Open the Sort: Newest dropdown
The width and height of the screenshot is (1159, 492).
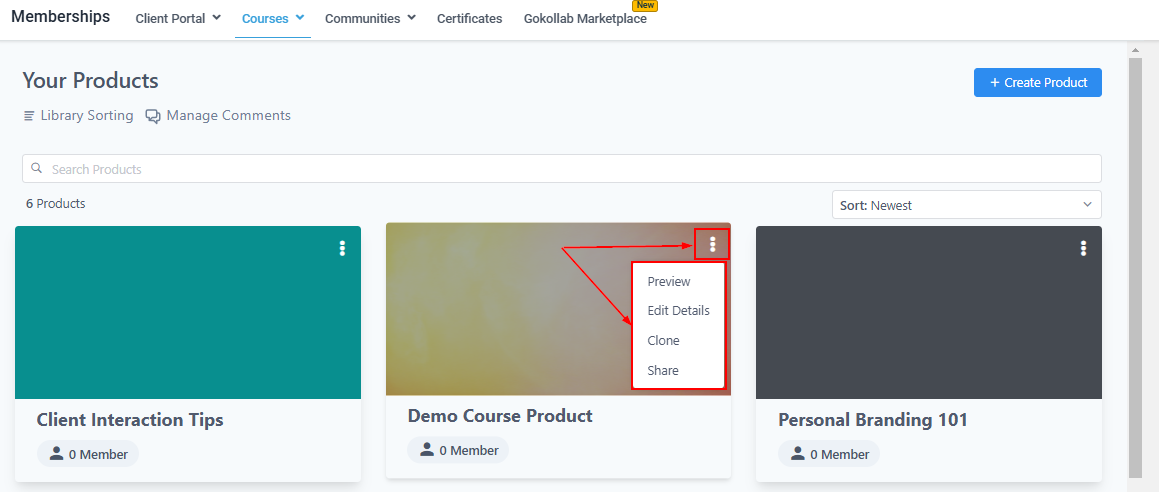[966, 205]
